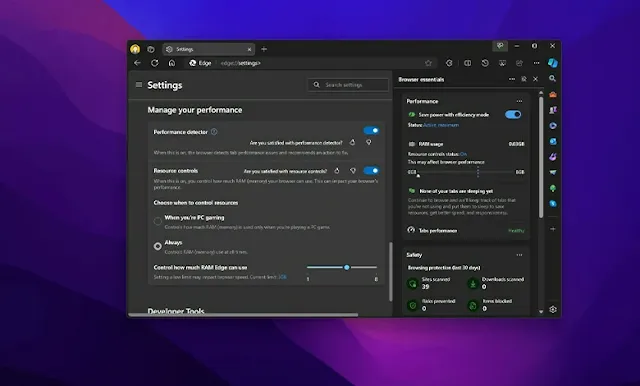Open the Settings hamburger menu
Image resolution: width=640 pixels, height=386 pixels.
(139, 85)
